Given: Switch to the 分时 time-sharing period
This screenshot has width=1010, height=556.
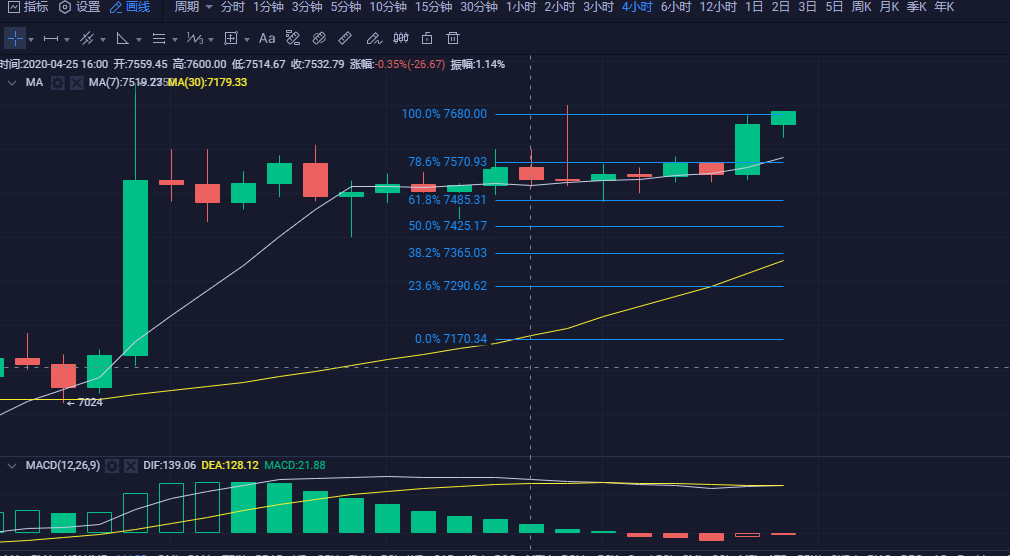Looking at the screenshot, I should (x=233, y=7).
